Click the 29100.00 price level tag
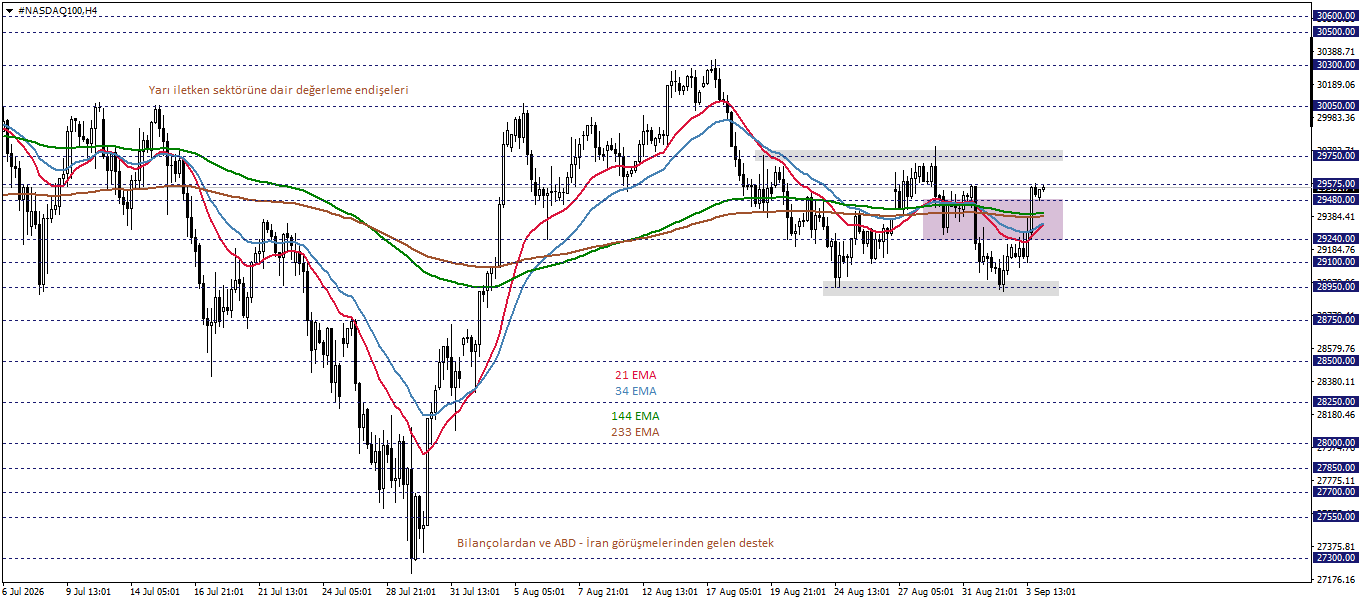 point(1337,262)
